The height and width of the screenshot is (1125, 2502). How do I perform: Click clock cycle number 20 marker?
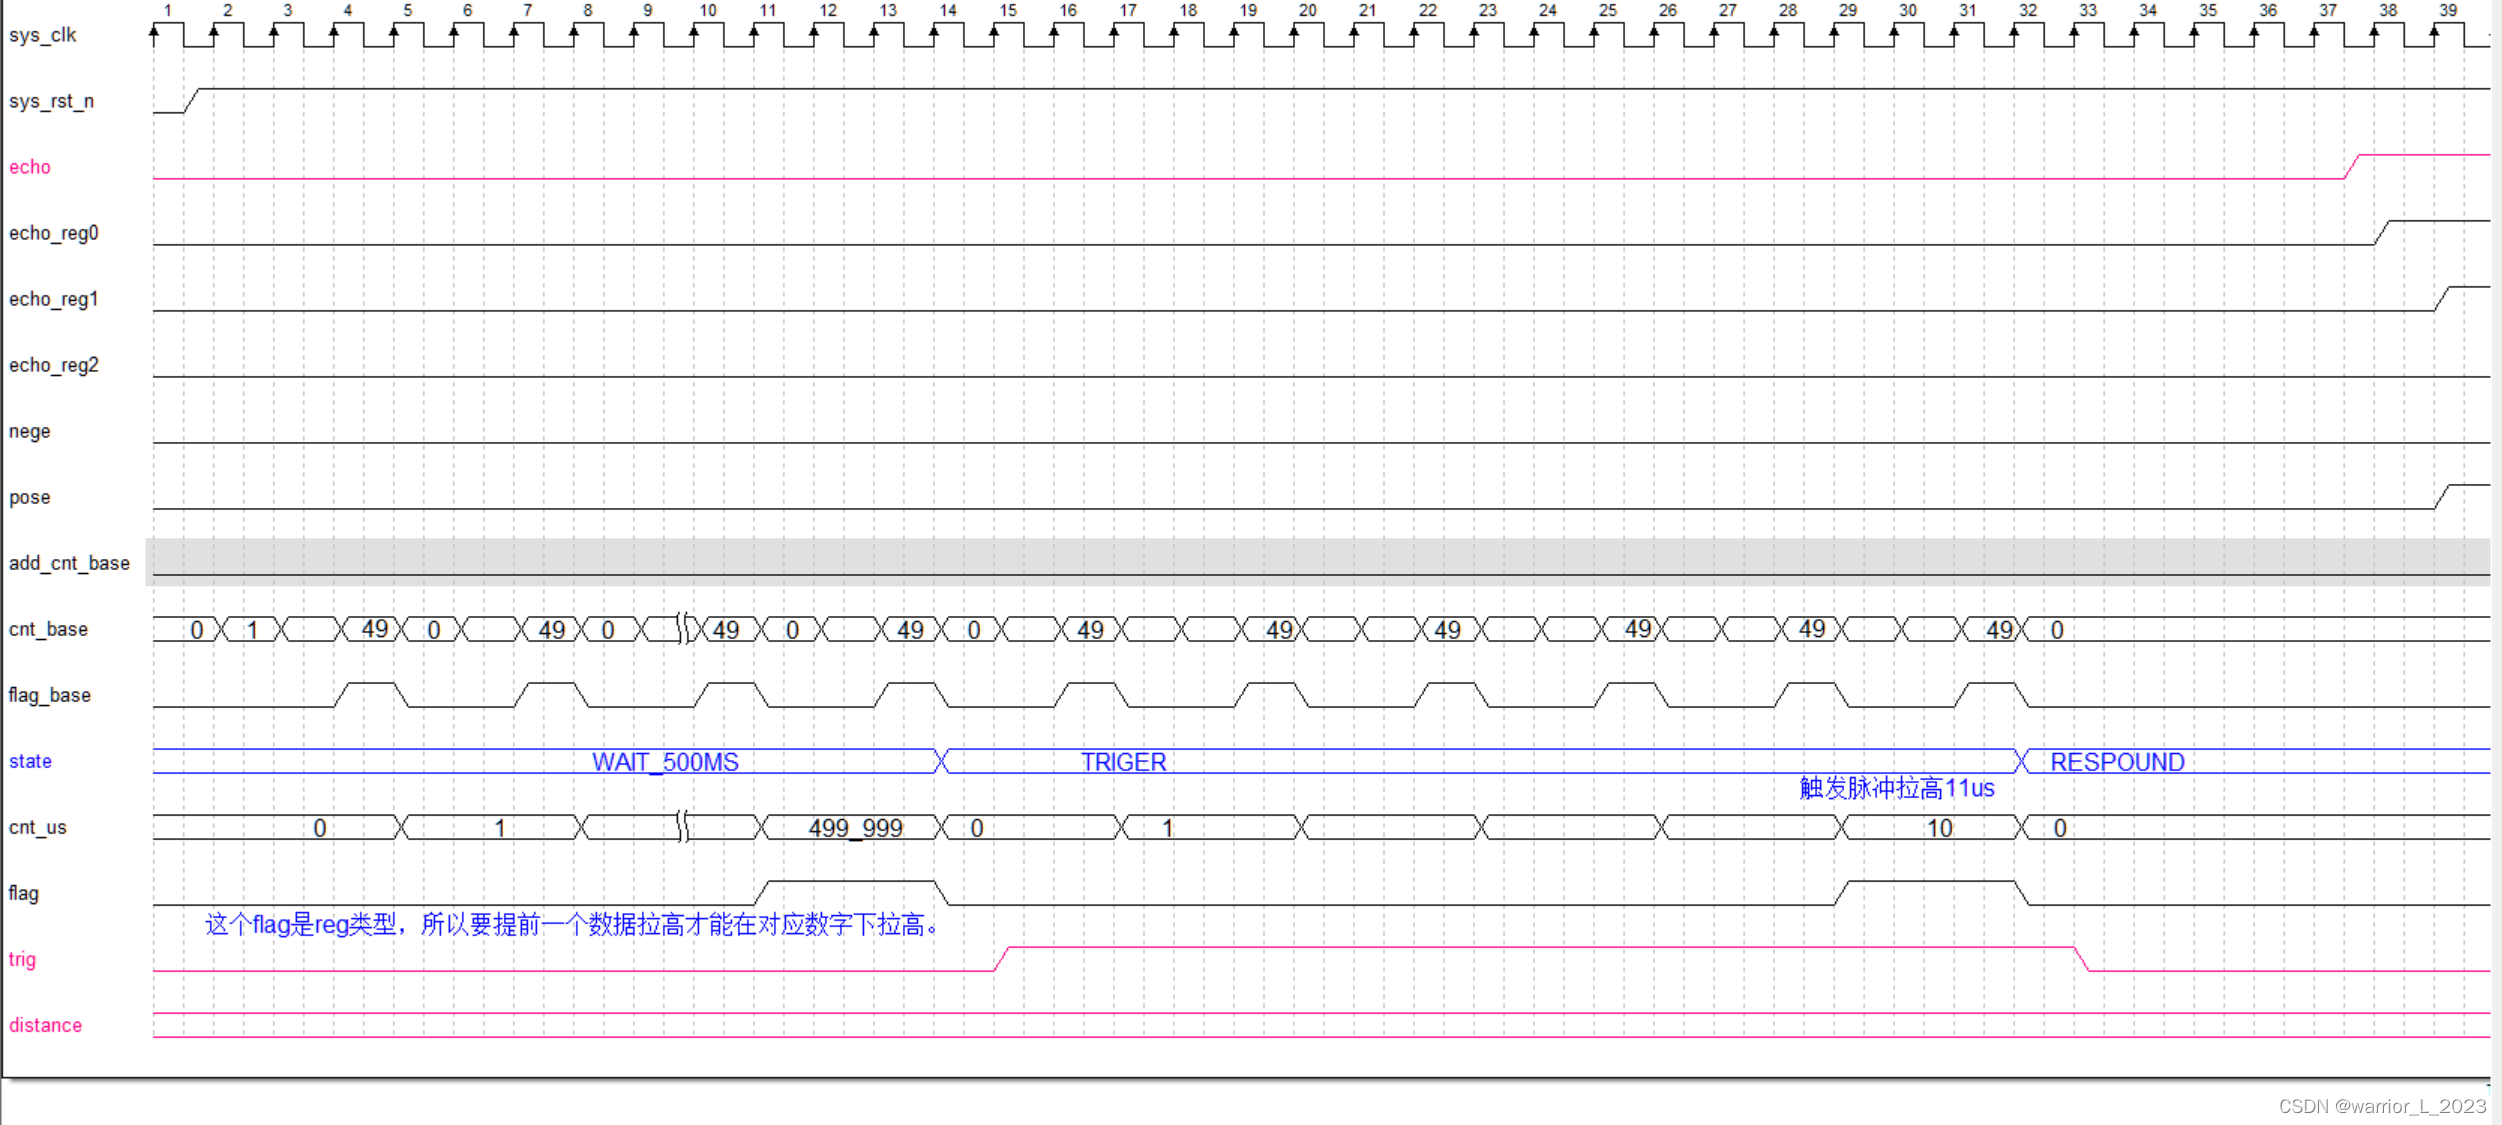coord(1307,10)
